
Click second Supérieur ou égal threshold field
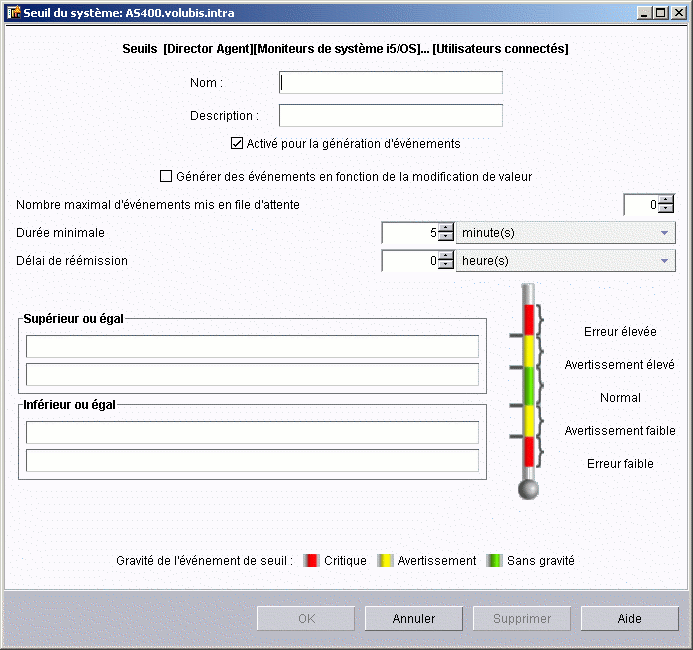[252, 375]
